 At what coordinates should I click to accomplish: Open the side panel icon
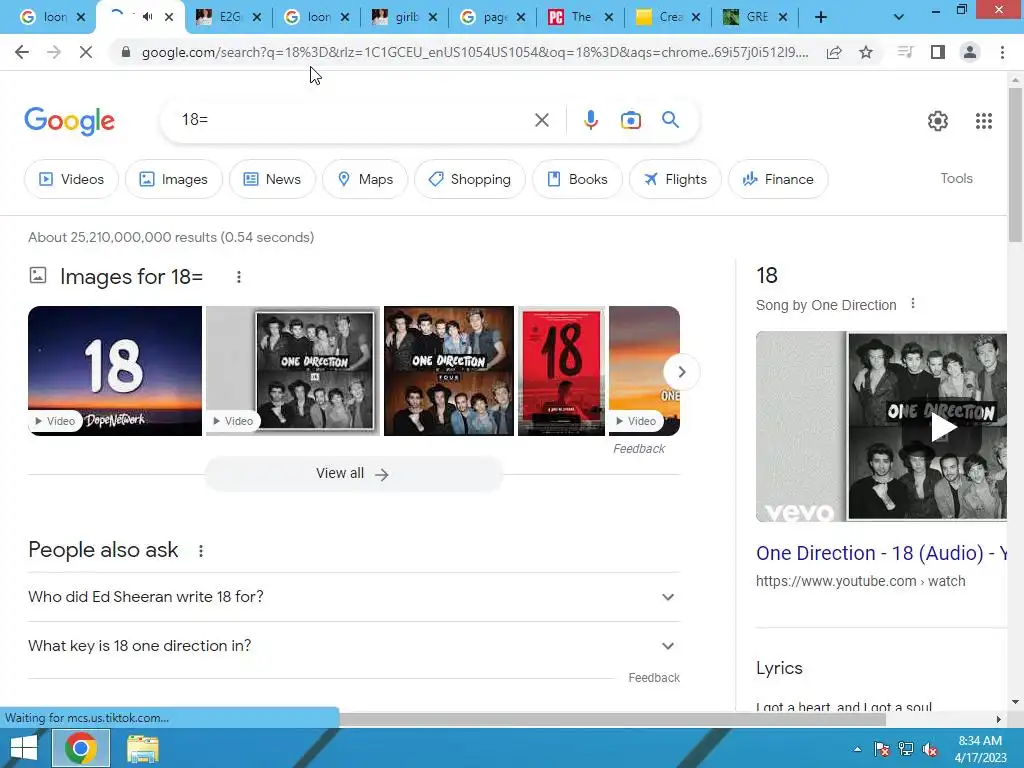click(938, 52)
